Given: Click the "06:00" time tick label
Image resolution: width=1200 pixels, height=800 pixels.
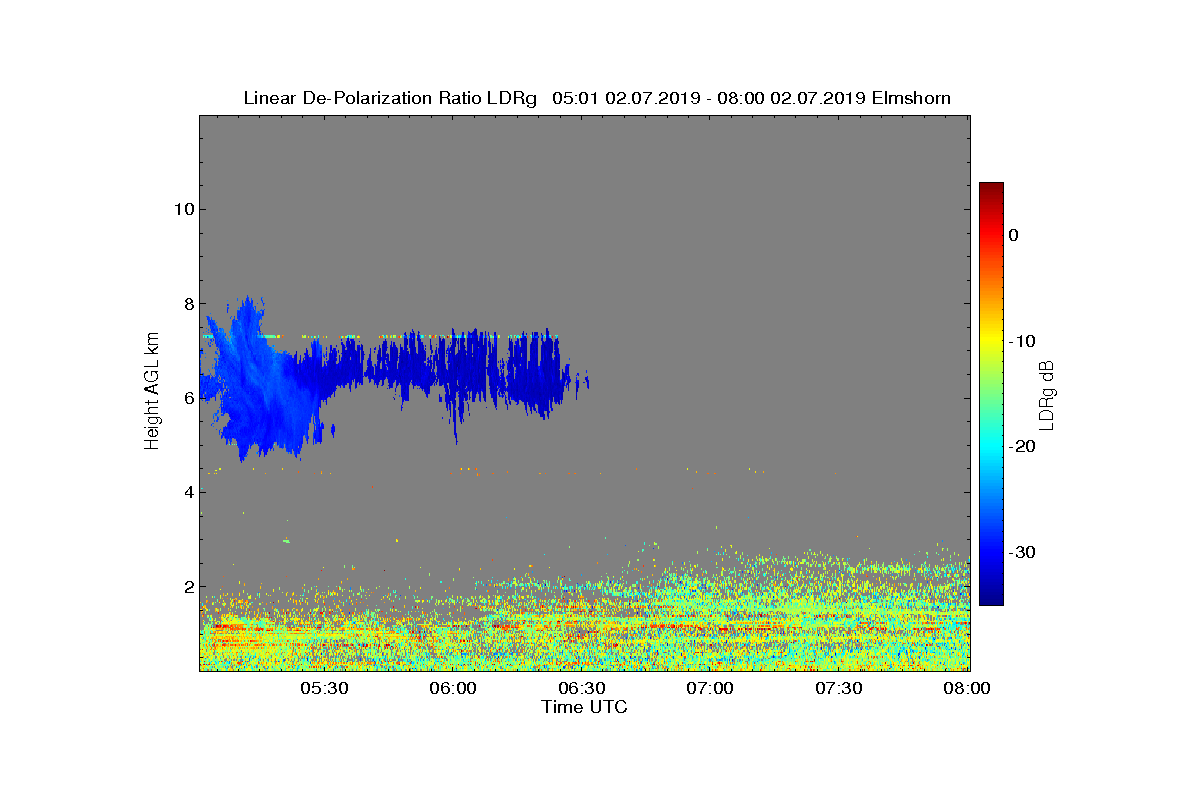Looking at the screenshot, I should click(x=452, y=689).
